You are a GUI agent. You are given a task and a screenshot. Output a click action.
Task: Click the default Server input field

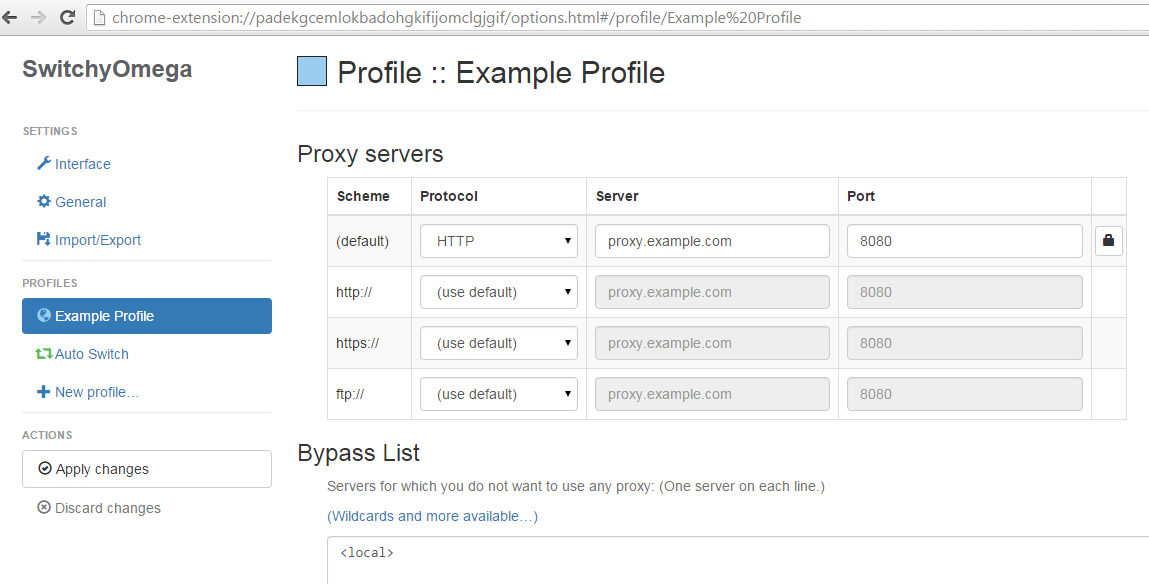pos(712,241)
